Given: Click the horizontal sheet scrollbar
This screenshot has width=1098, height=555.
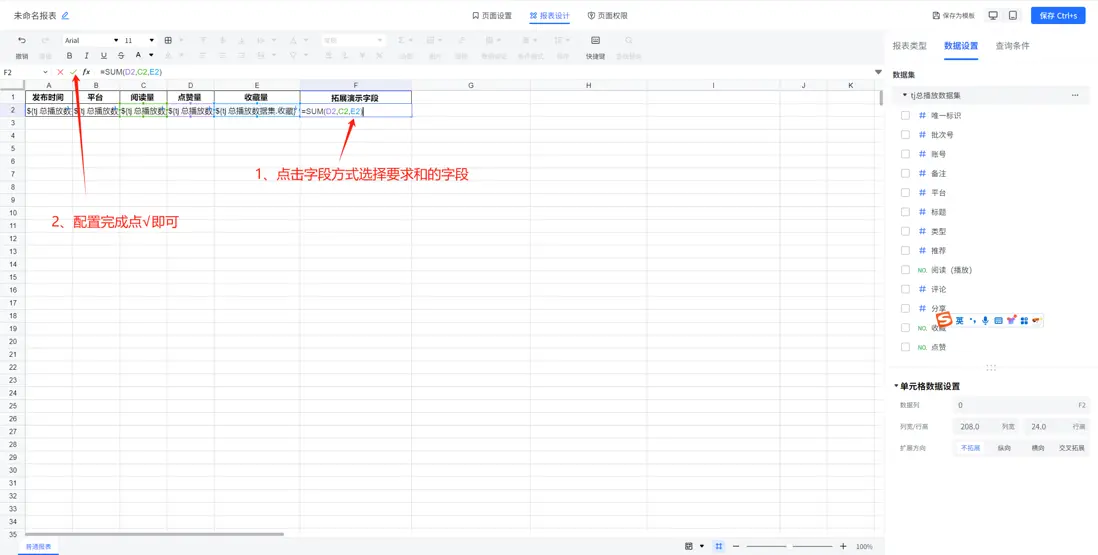Looking at the screenshot, I should [x=154, y=534].
